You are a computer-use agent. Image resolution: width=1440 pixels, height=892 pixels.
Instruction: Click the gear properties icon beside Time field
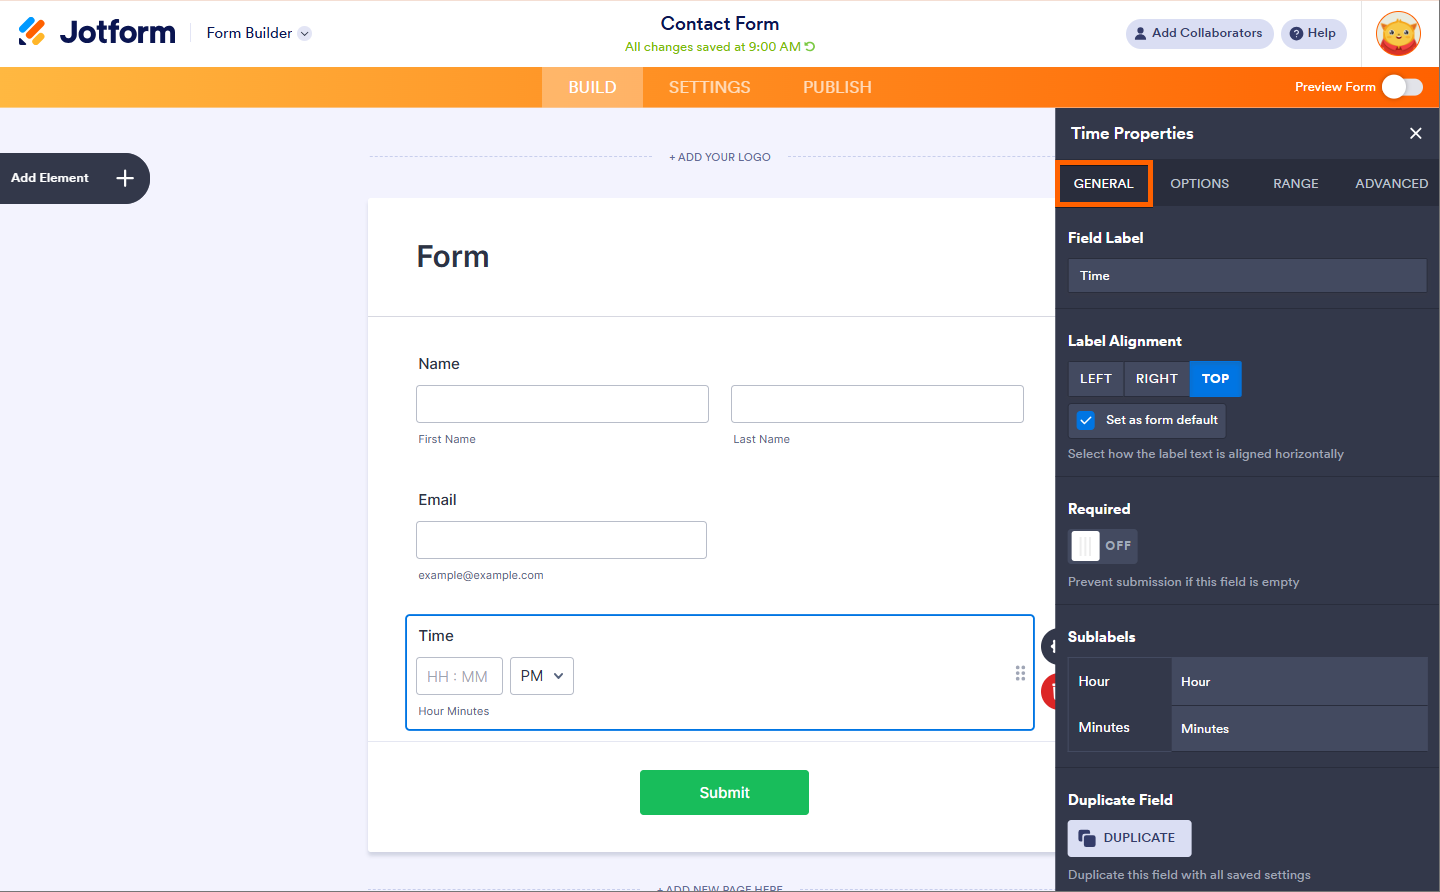pyautogui.click(x=1049, y=646)
